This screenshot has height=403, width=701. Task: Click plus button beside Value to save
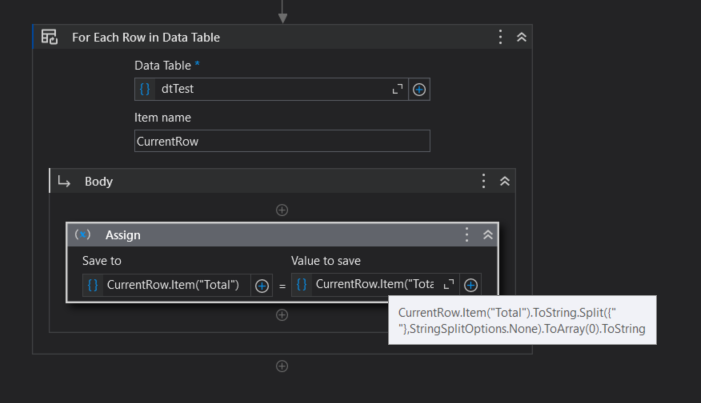tap(471, 285)
